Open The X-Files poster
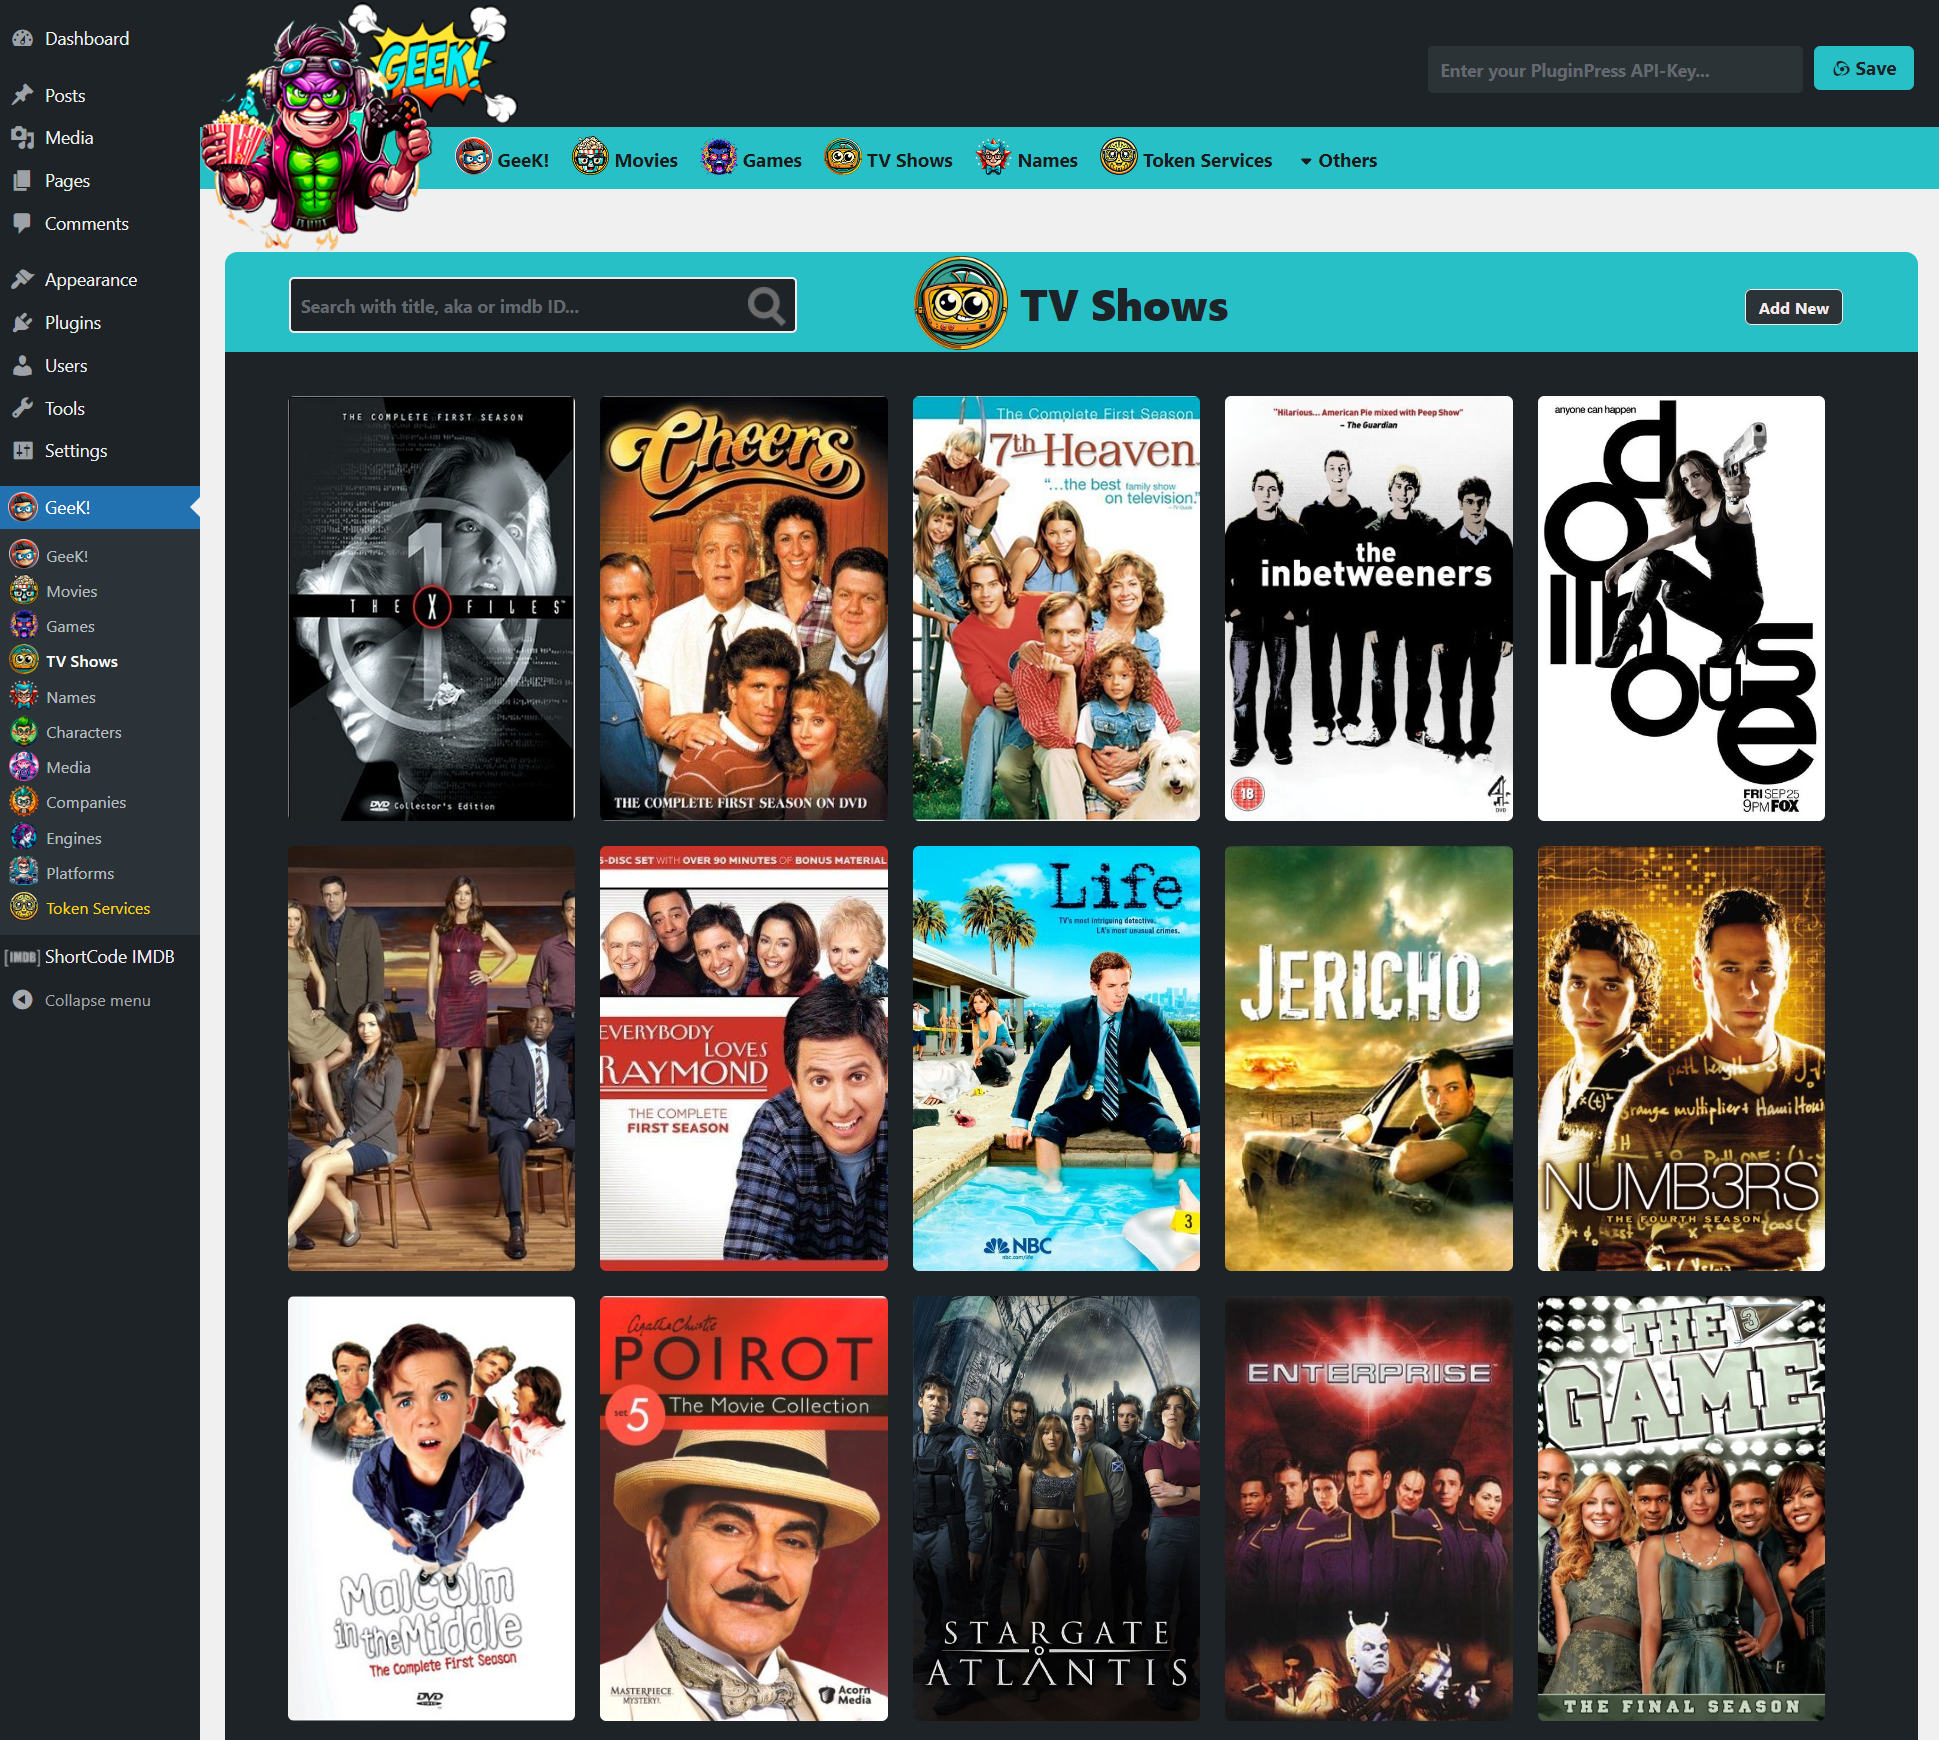The image size is (1939, 1740). [431, 608]
